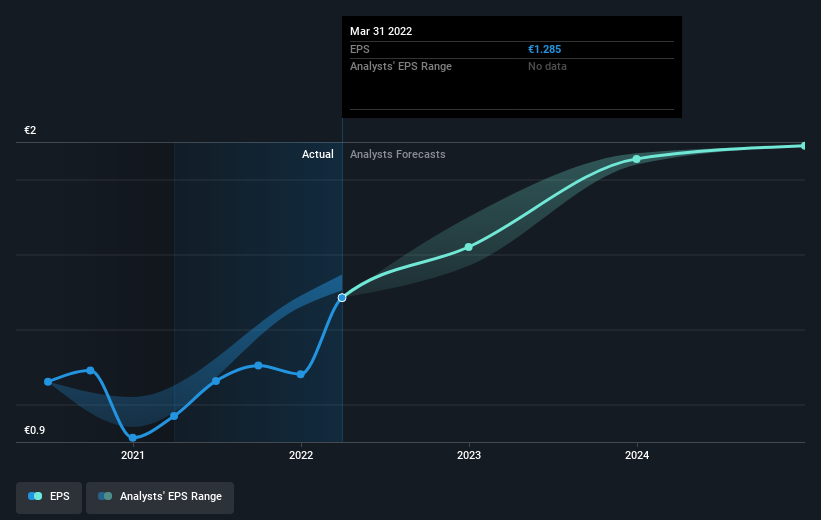Select the 2023 forecast EPS data point
821x520 pixels.
click(x=469, y=247)
